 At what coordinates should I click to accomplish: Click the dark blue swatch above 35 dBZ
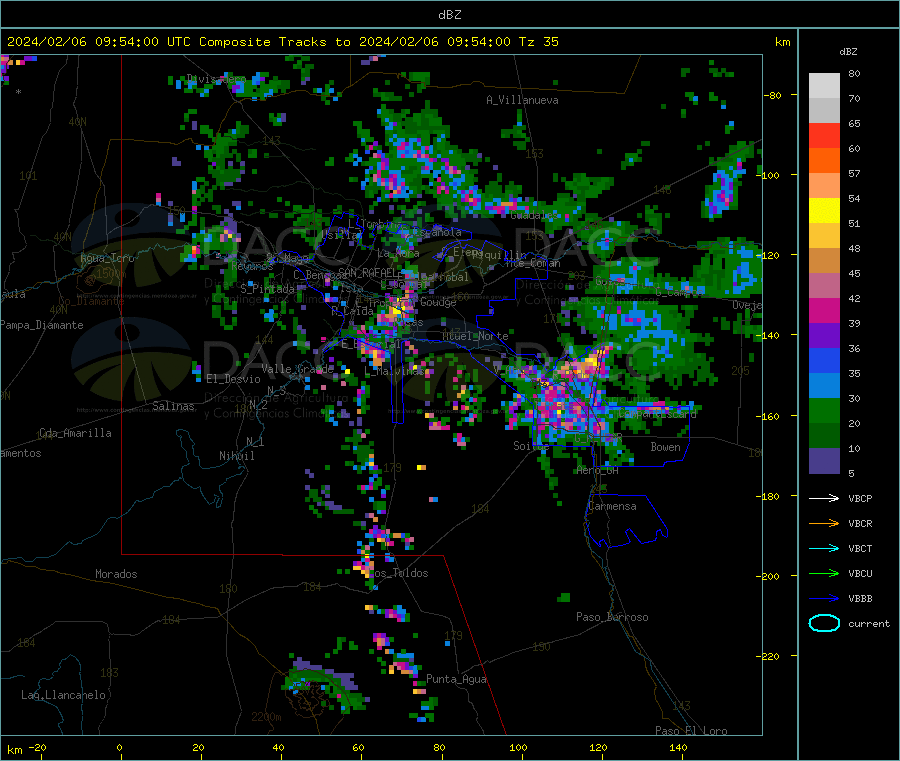(824, 360)
